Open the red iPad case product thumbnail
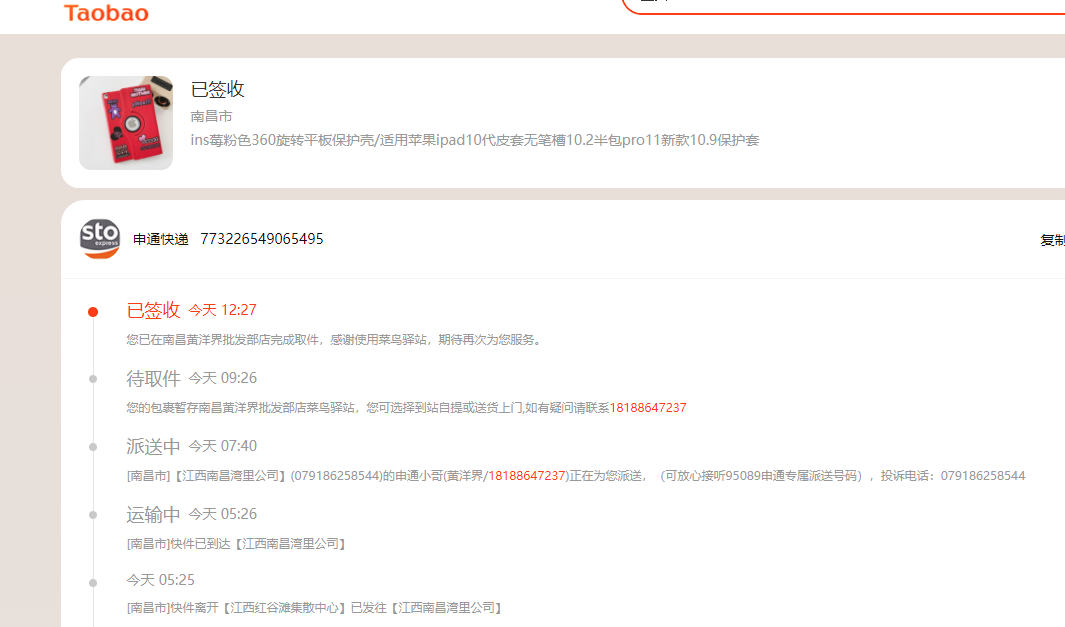This screenshot has width=1065, height=627. point(126,123)
